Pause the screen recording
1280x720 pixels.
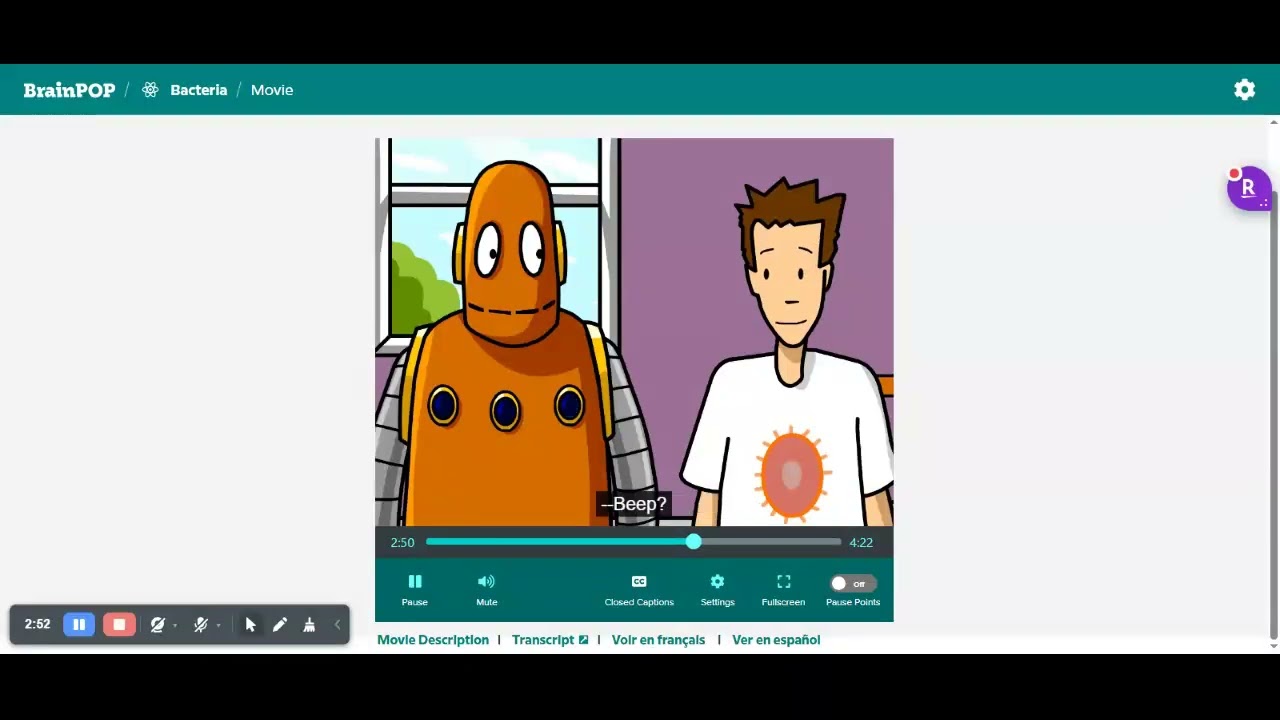click(79, 624)
